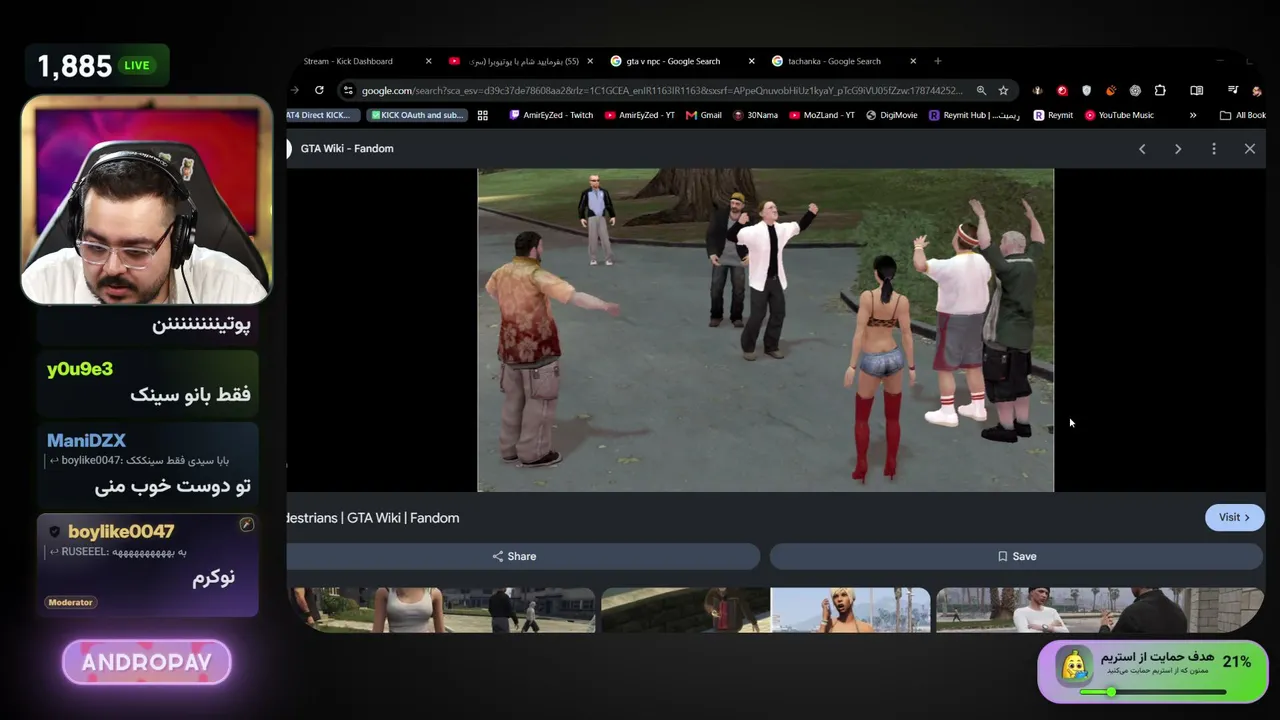The width and height of the screenshot is (1280, 720).
Task: Open the Gmail bookmark
Action: point(704,115)
